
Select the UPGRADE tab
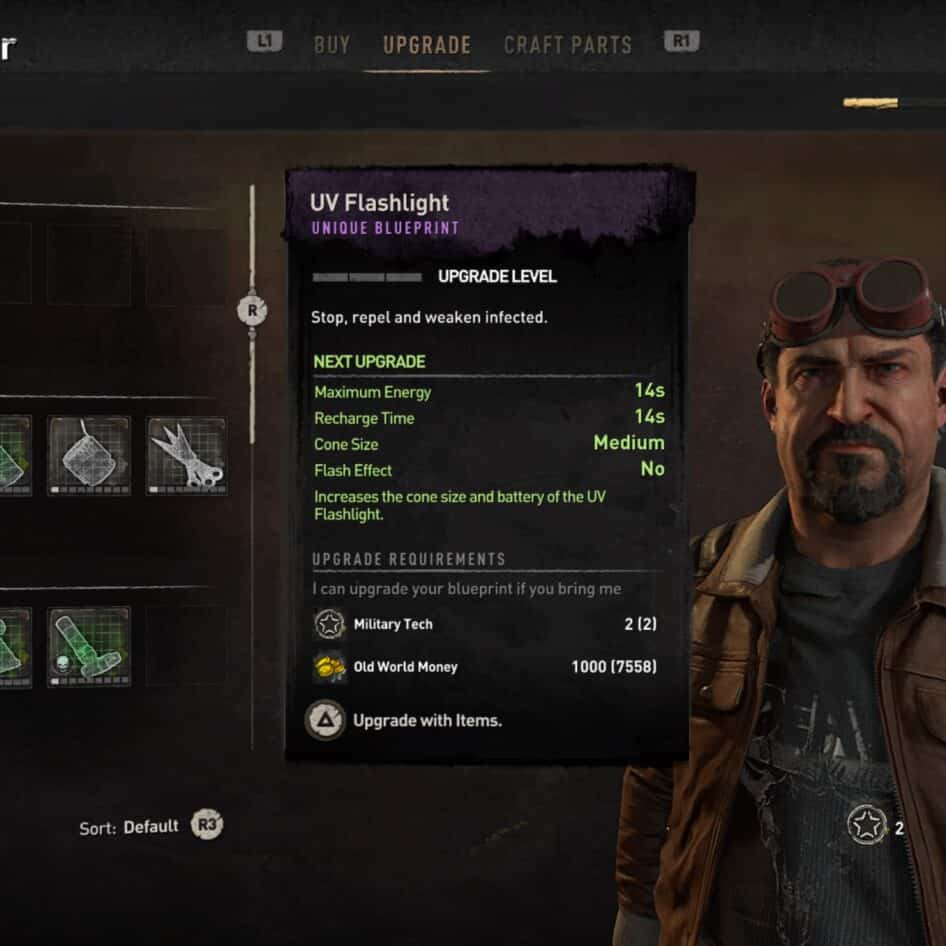tap(427, 45)
